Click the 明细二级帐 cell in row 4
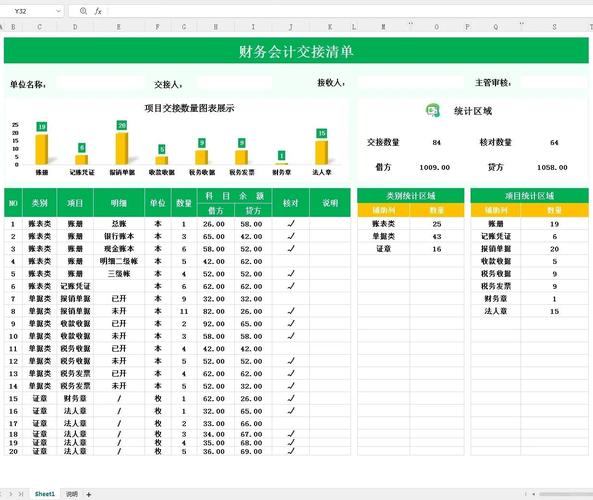The image size is (593, 500). (x=119, y=261)
